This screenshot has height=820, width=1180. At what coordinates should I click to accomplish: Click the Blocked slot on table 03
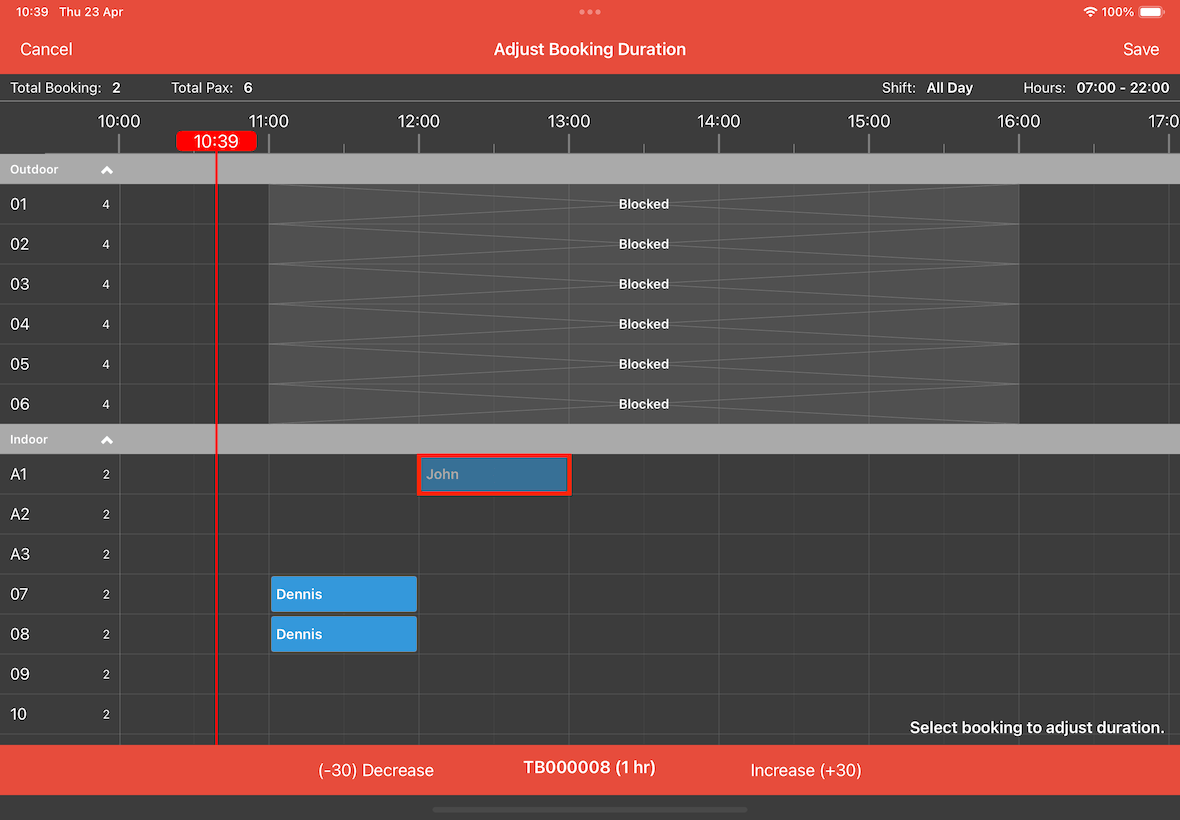click(643, 284)
